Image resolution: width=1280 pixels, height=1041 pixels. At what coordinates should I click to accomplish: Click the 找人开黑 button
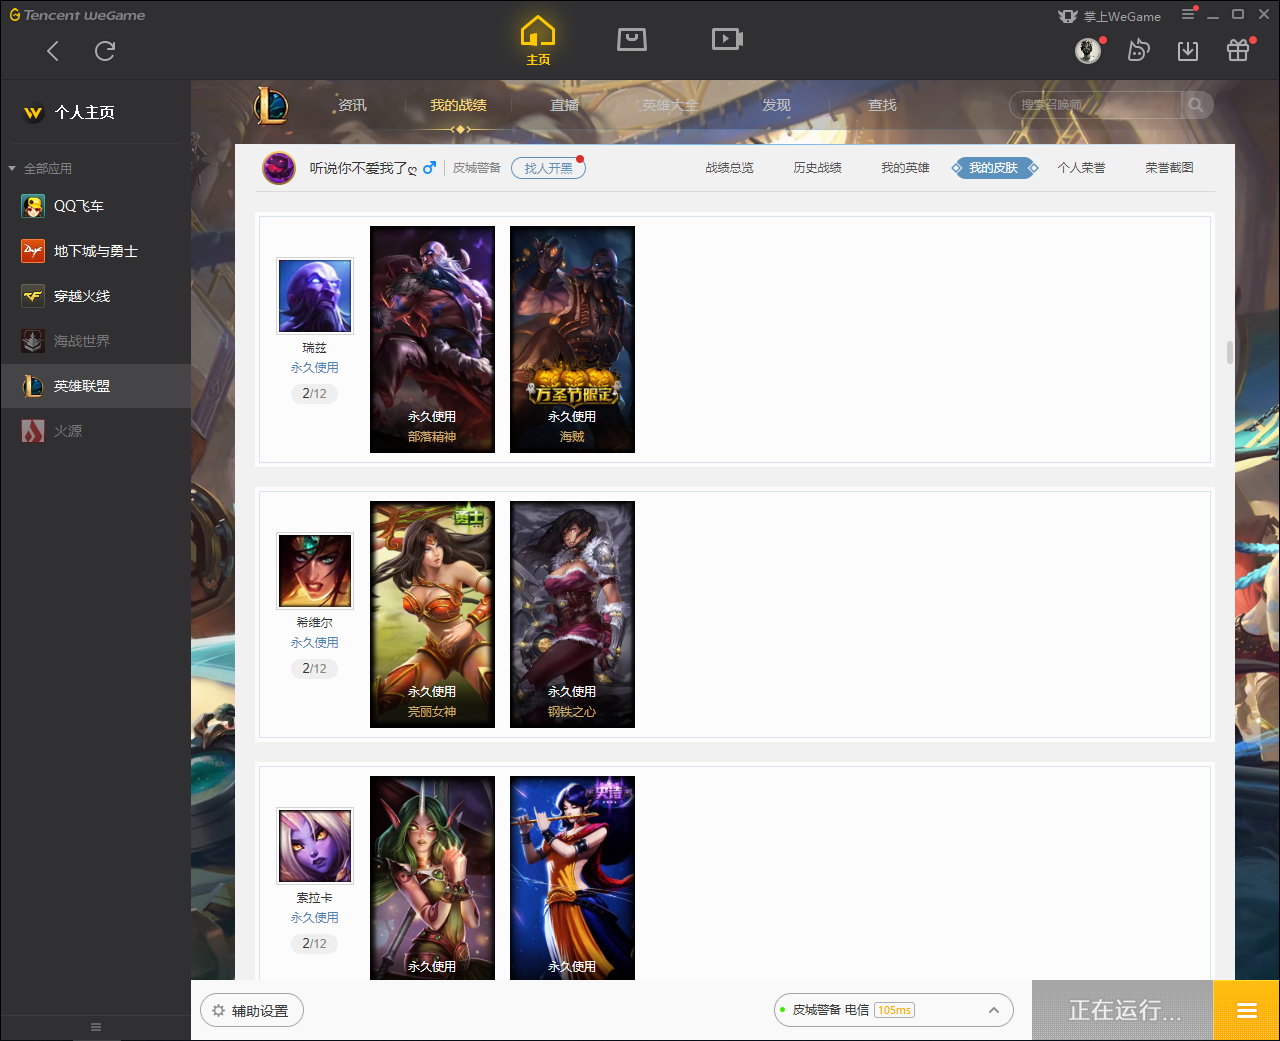pos(548,168)
